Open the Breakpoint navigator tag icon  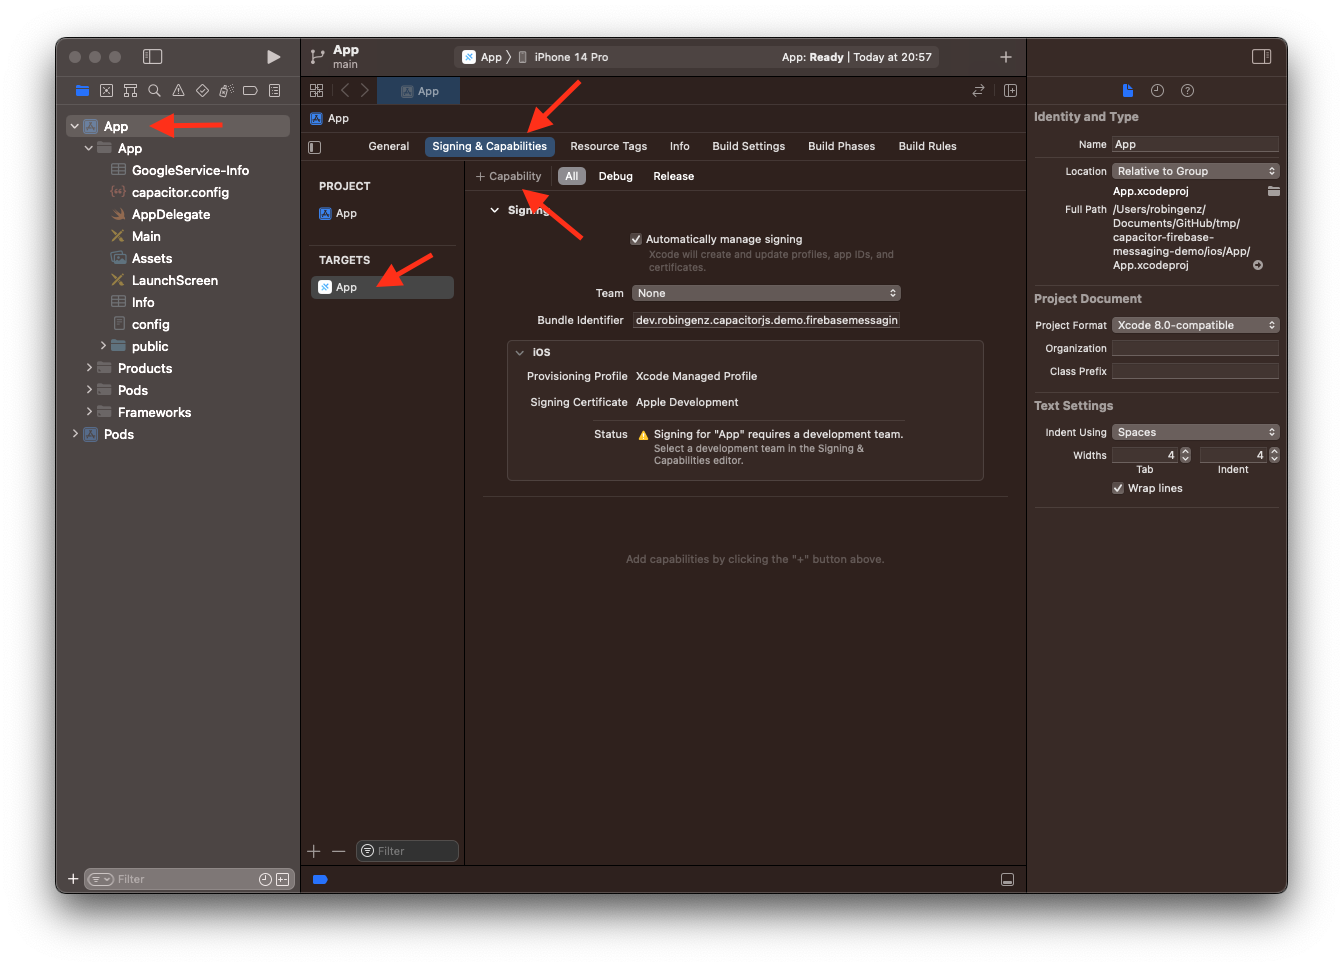click(x=250, y=90)
